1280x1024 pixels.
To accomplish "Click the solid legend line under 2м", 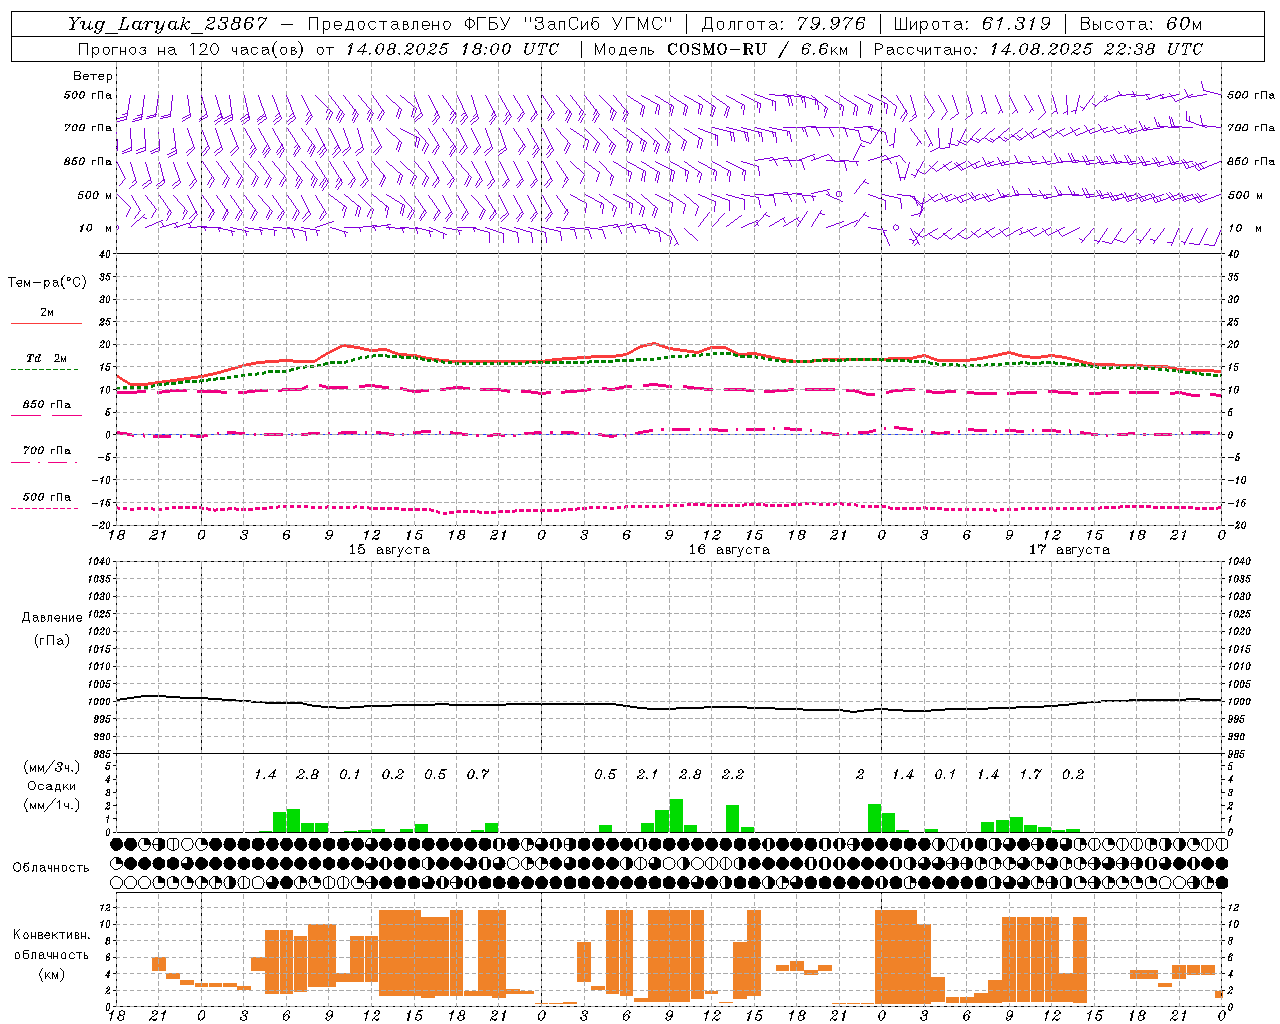I will click(x=46, y=324).
